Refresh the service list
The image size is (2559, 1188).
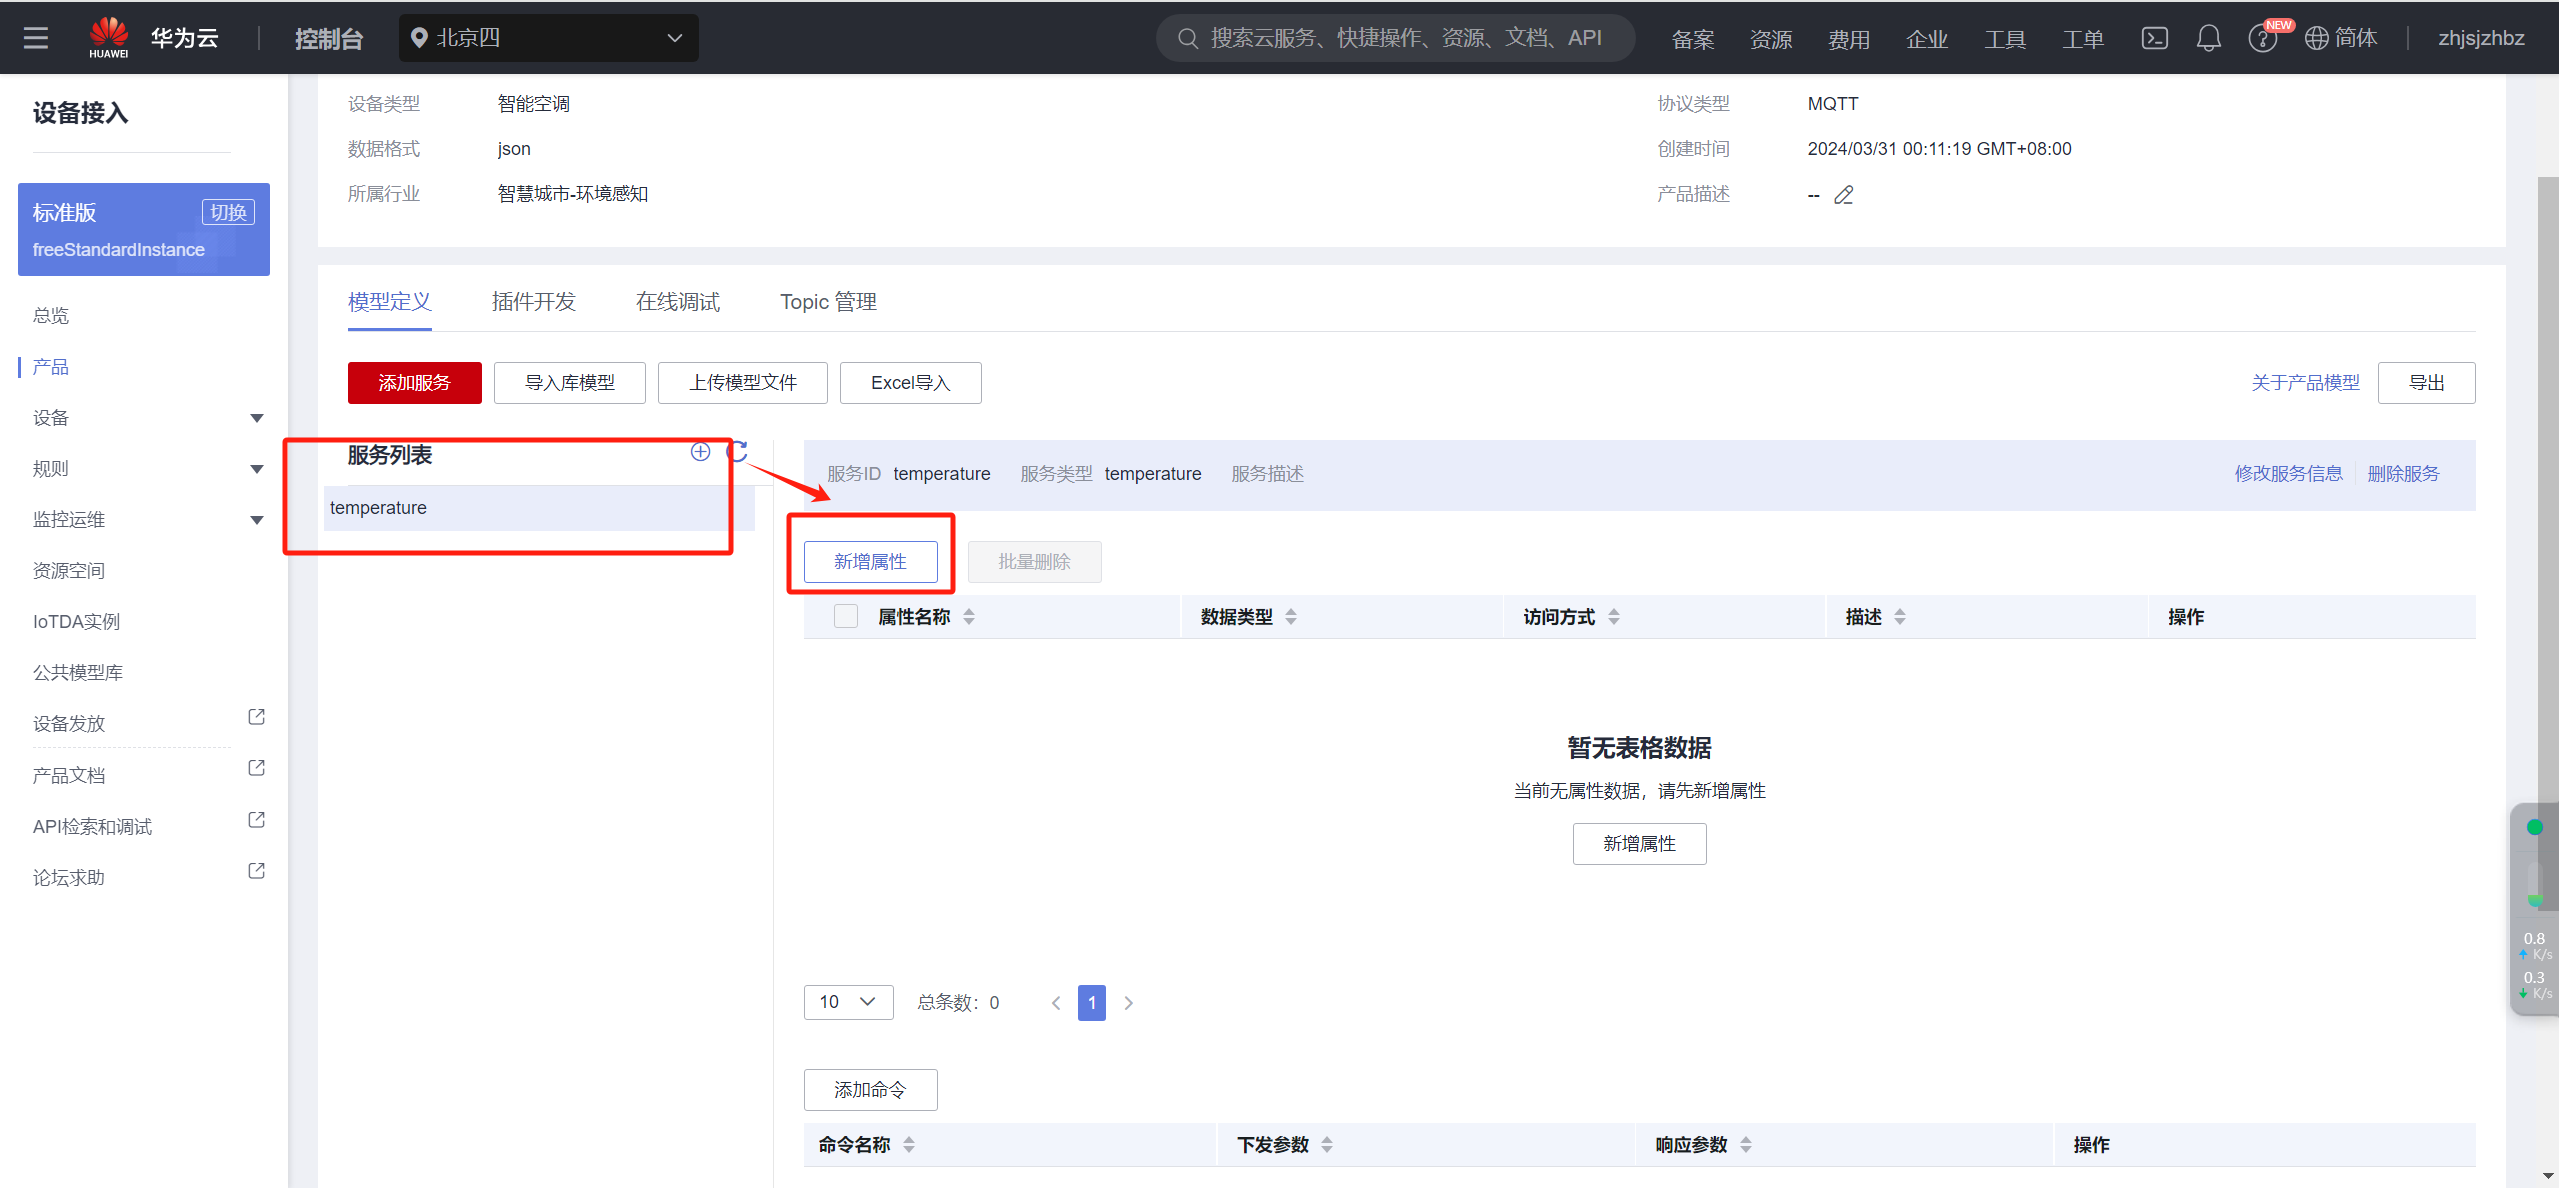(737, 452)
